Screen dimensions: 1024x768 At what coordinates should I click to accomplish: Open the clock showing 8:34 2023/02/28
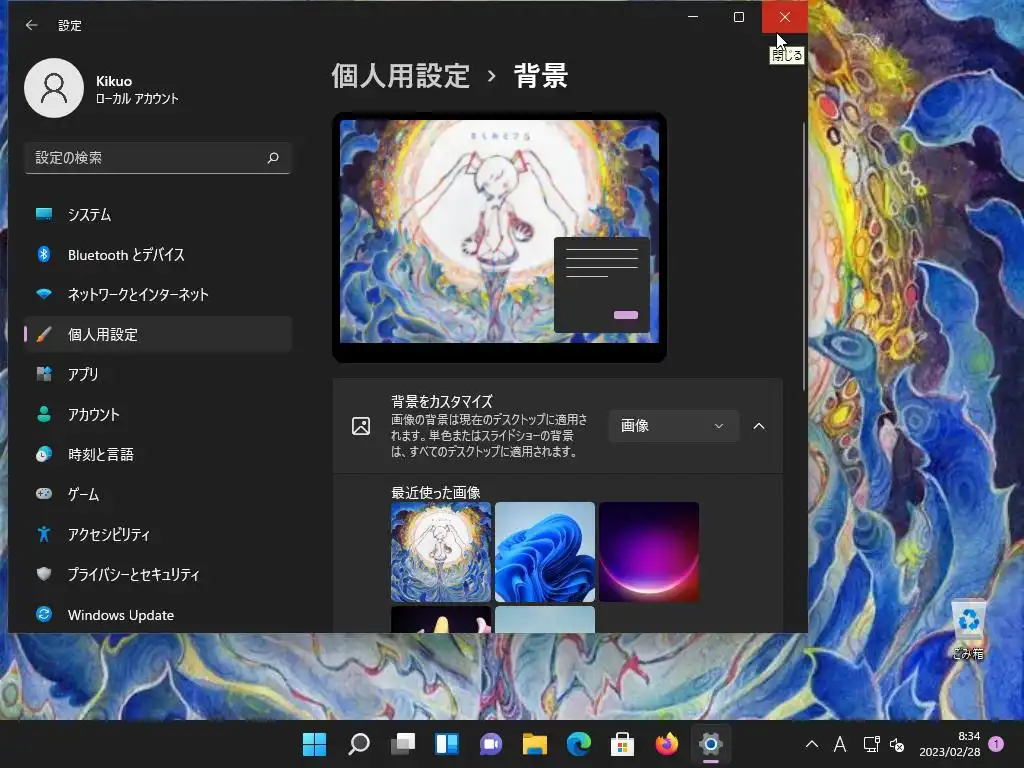pos(950,744)
